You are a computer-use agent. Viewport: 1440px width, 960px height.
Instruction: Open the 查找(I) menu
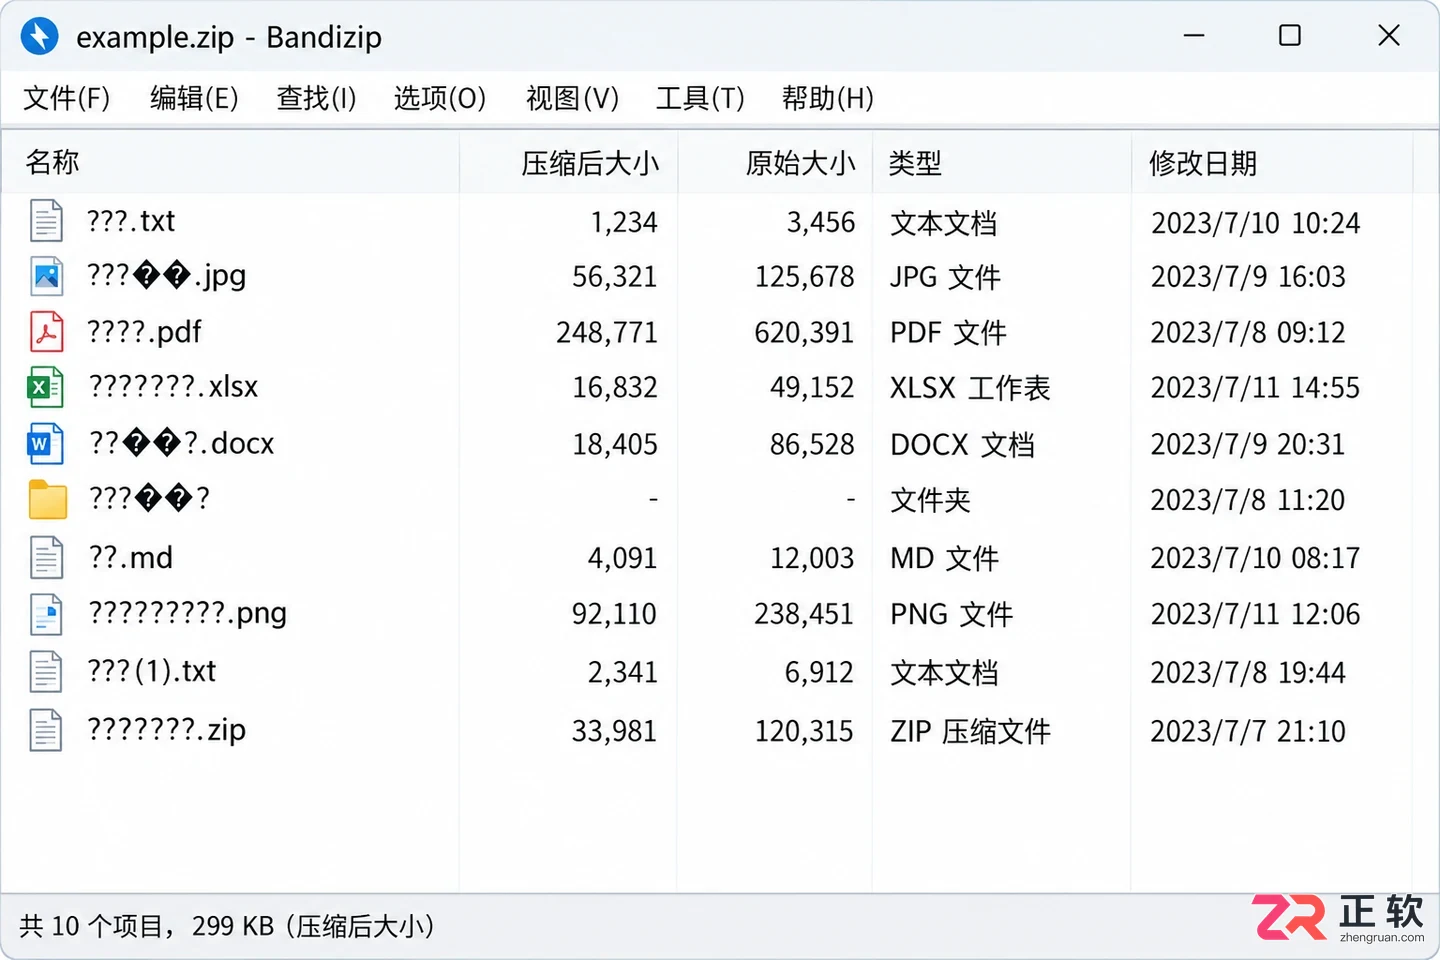[x=316, y=98]
